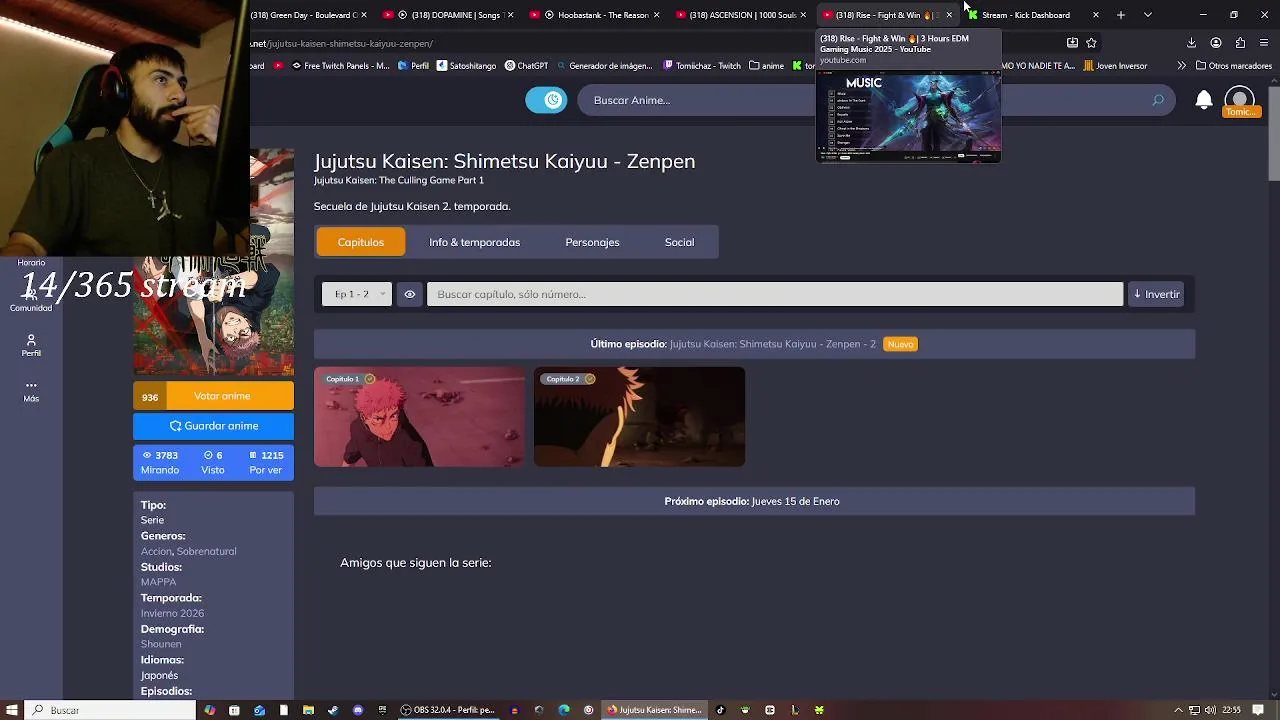
Task: Click the Invertir order button
Action: pyautogui.click(x=1156, y=294)
